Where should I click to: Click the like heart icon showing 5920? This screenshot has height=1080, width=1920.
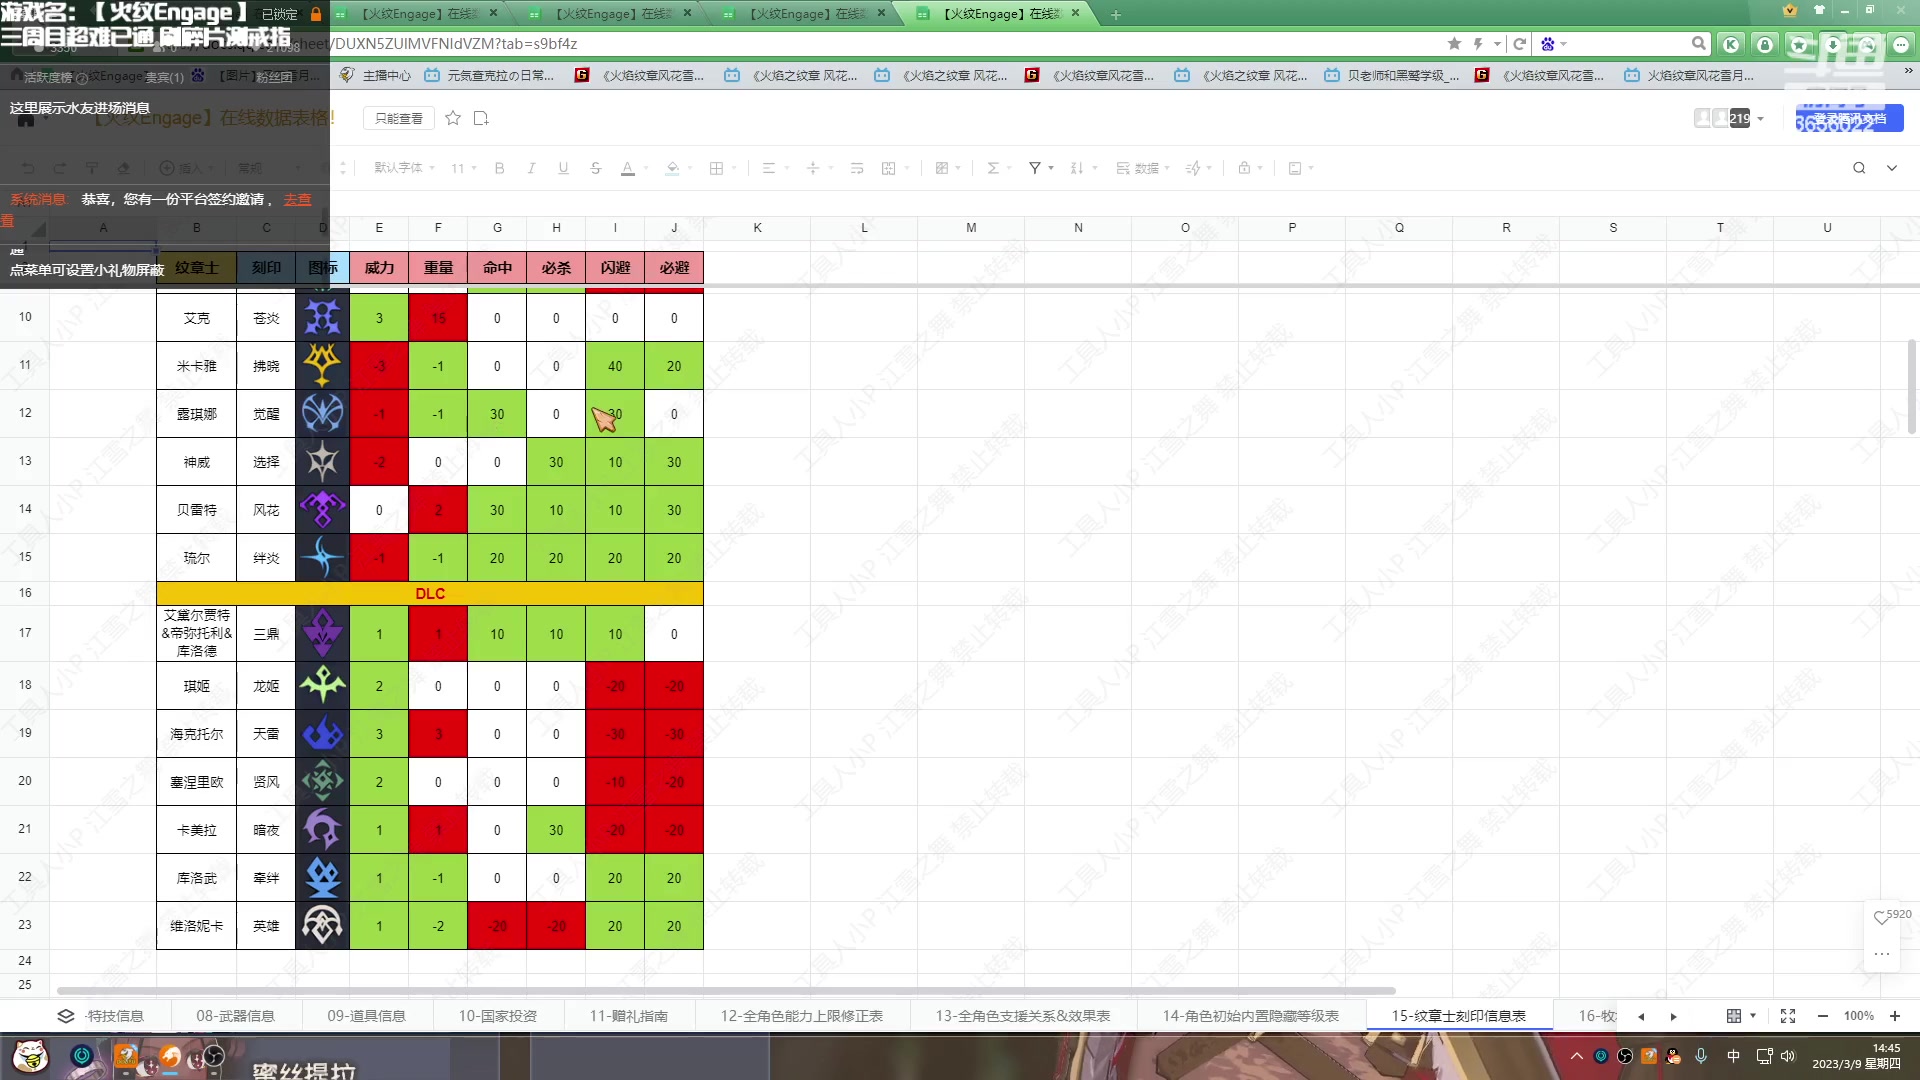[x=1880, y=917]
